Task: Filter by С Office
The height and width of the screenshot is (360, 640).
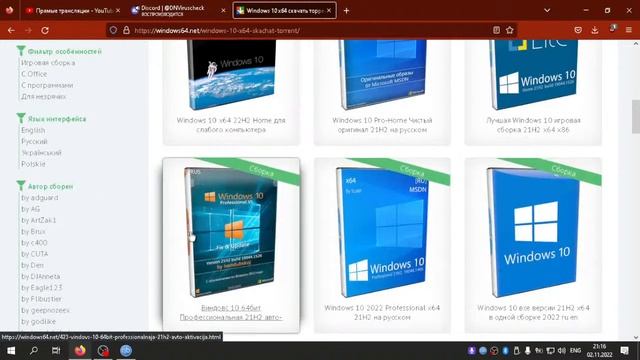Action: [x=34, y=74]
